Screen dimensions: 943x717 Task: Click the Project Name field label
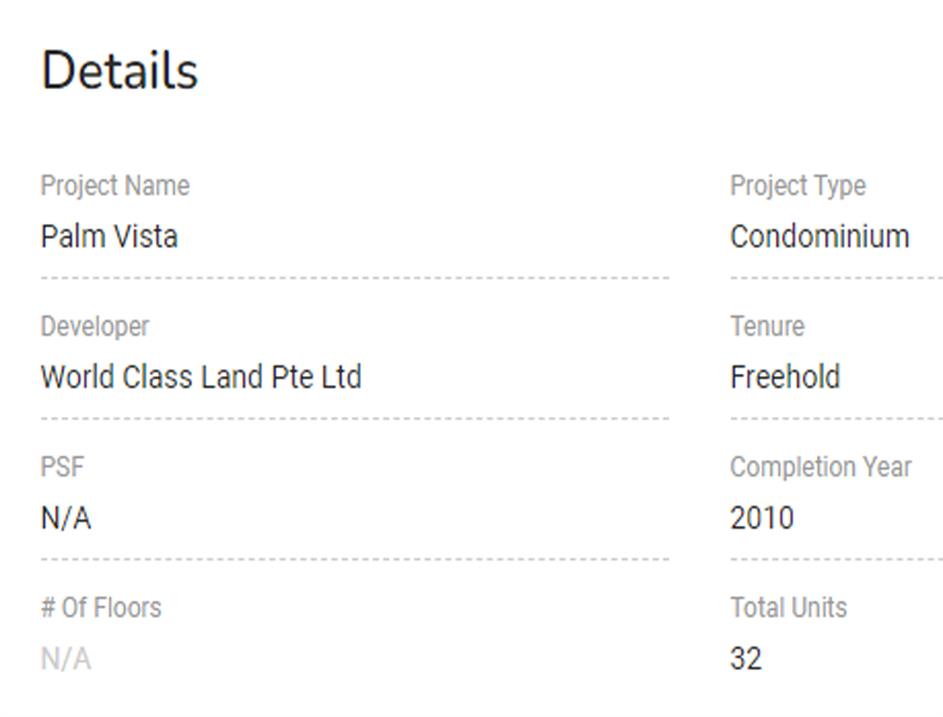click(114, 186)
